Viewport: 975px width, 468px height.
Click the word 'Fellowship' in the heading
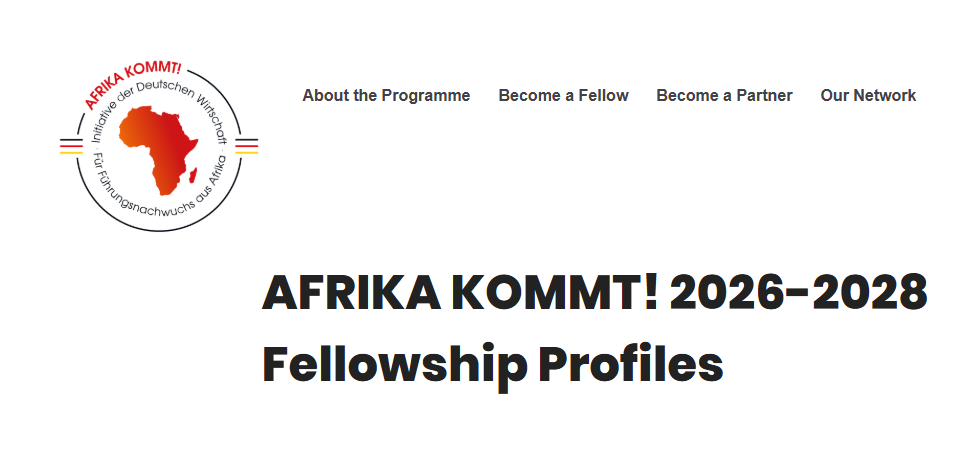click(393, 364)
